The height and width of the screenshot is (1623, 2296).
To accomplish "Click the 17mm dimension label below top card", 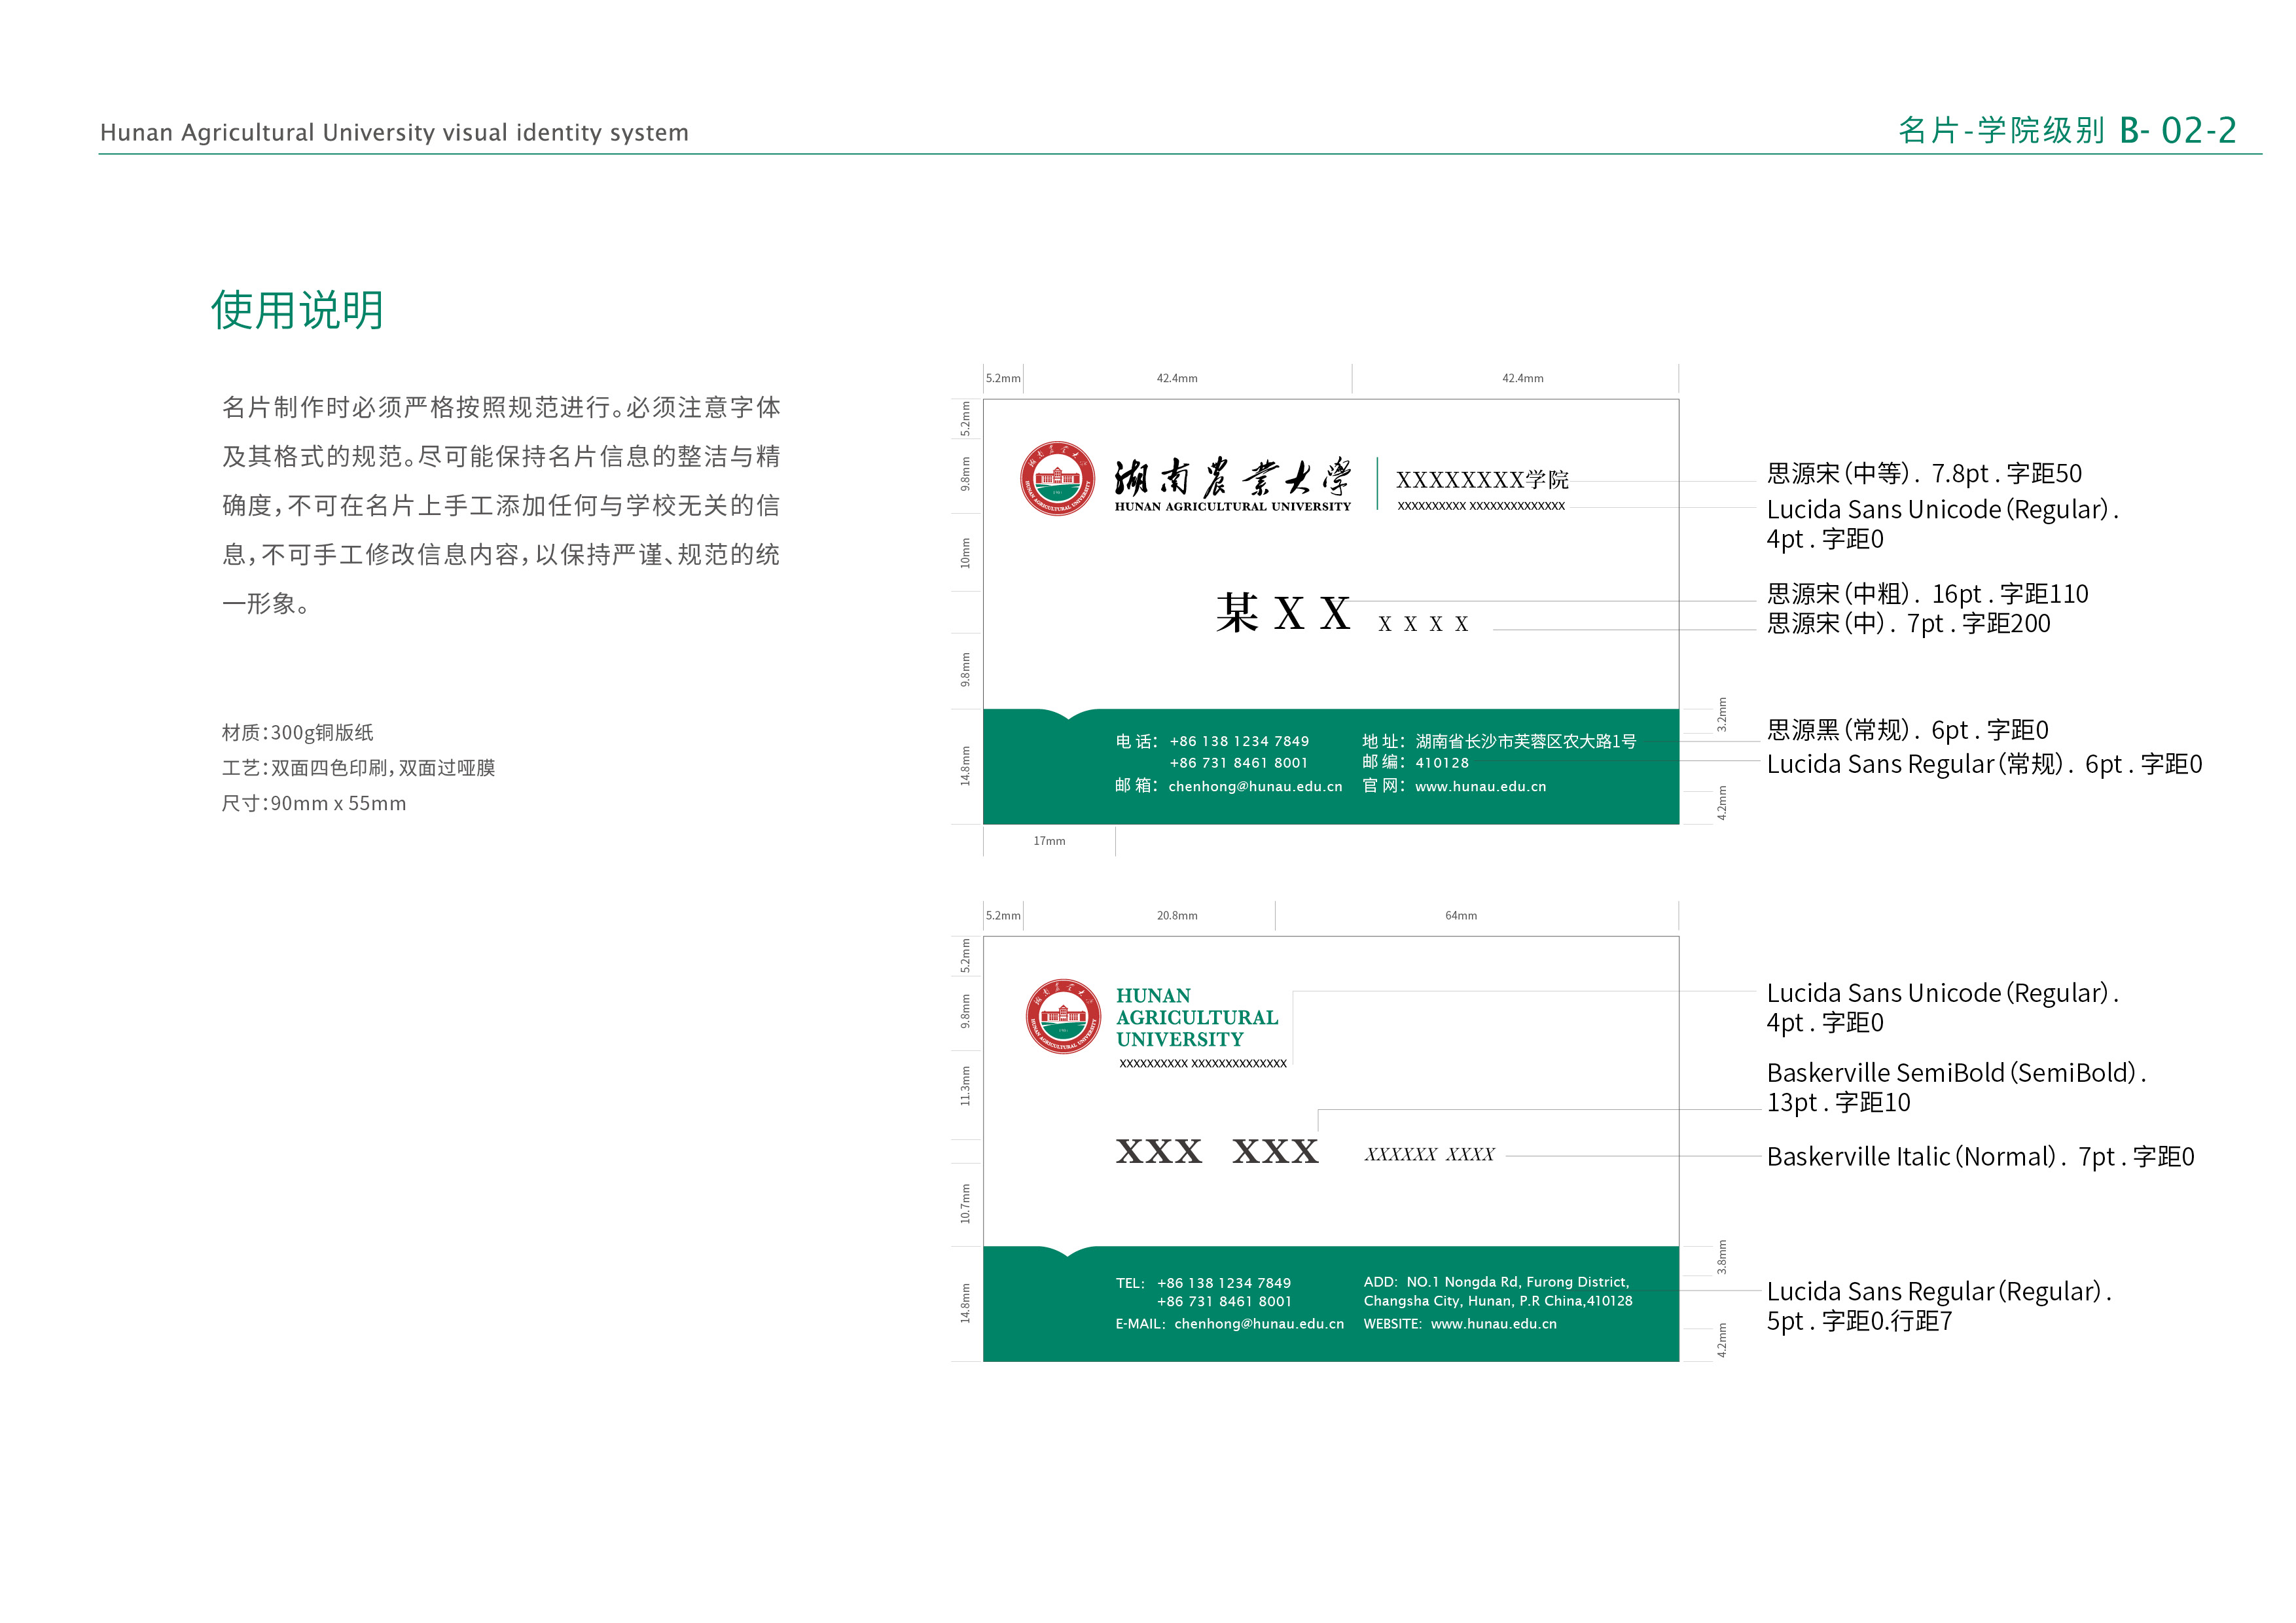I will [1049, 841].
